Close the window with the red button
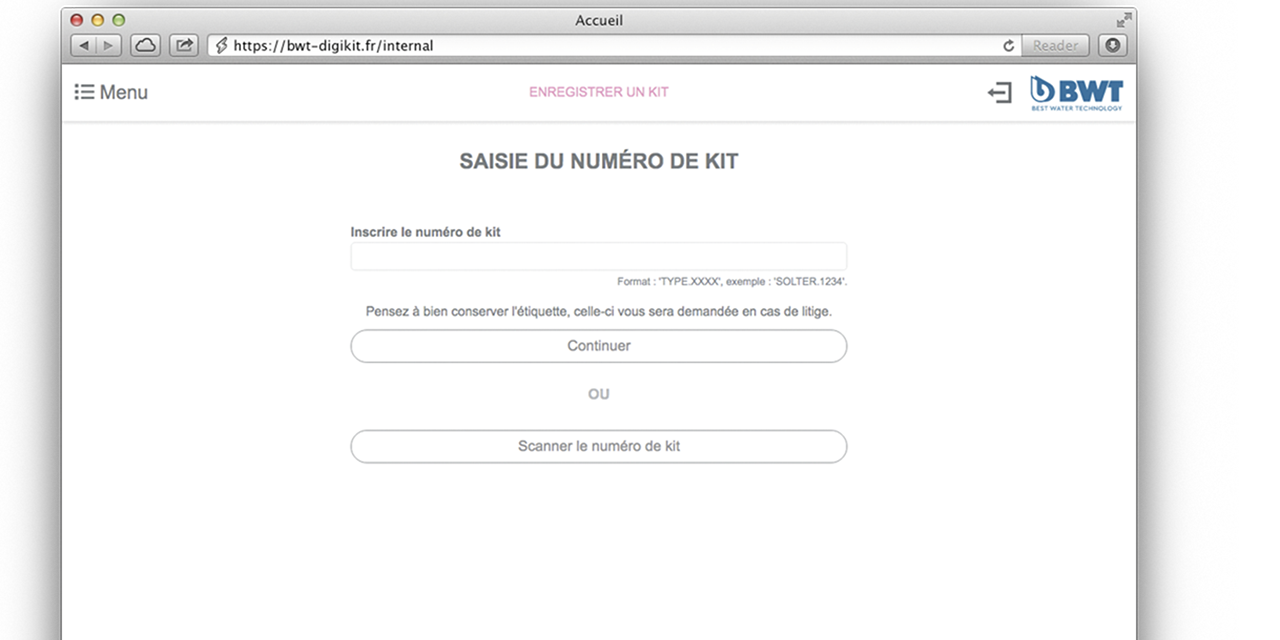 77,20
